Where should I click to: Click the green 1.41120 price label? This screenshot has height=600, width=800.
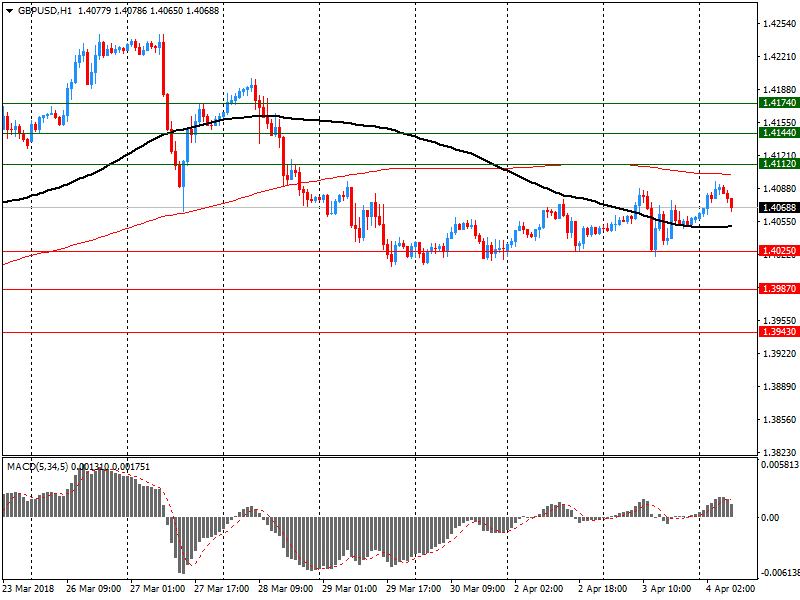[778, 164]
